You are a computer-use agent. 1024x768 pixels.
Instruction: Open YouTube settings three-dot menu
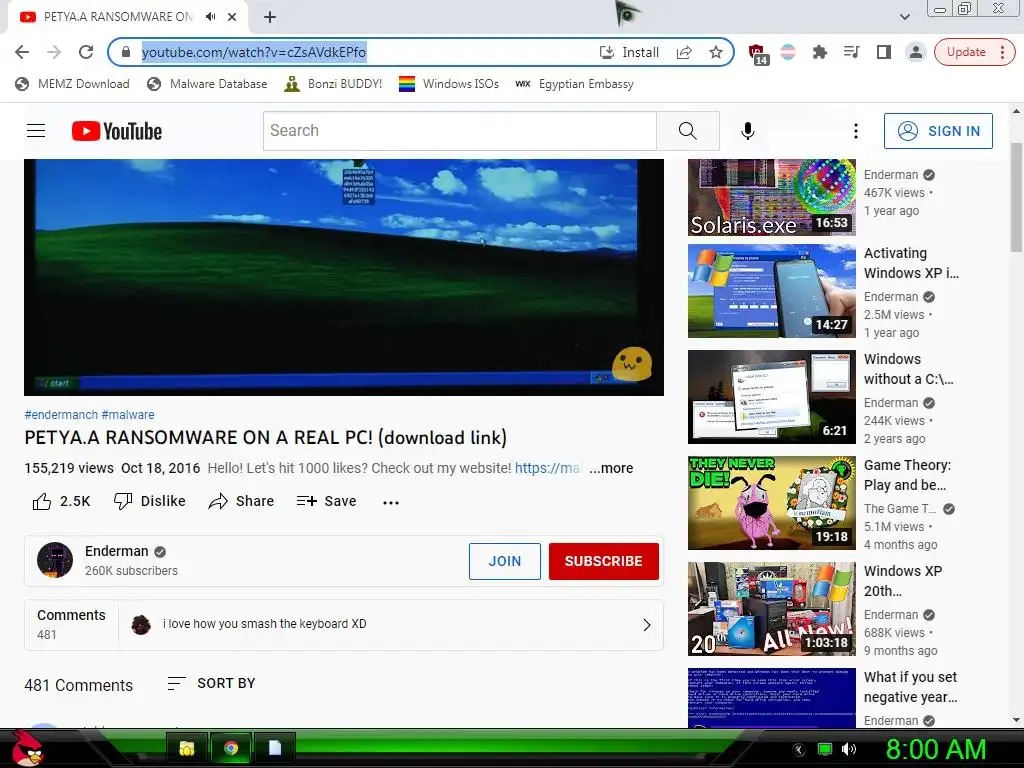click(x=856, y=131)
